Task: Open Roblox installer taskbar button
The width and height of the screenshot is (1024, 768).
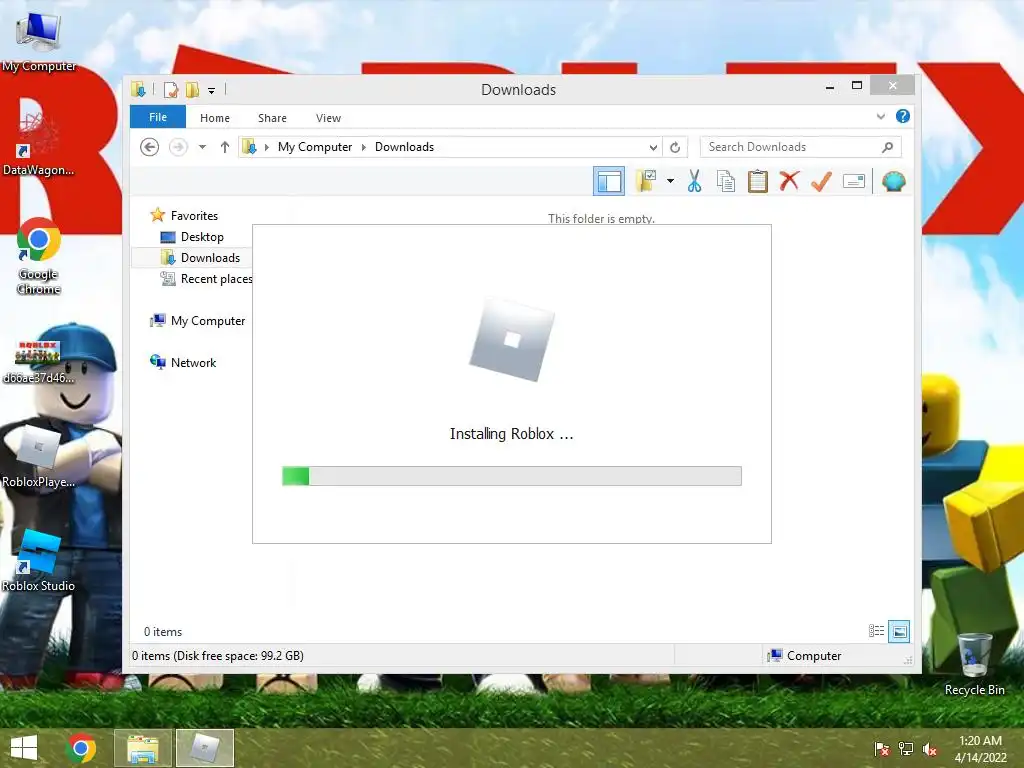Action: [x=204, y=748]
